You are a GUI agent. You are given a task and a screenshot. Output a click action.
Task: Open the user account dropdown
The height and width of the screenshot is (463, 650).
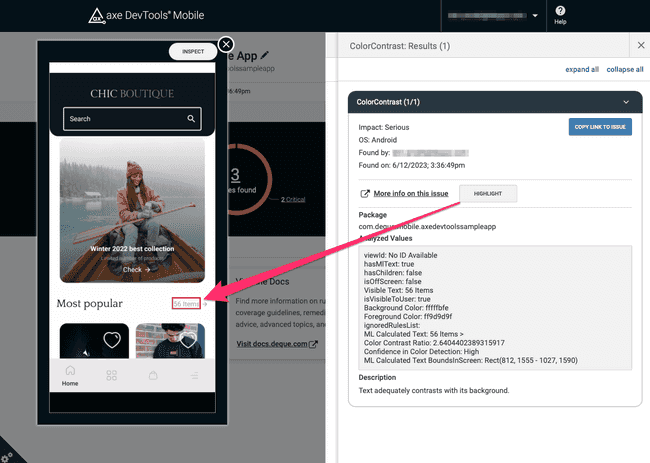pos(493,16)
